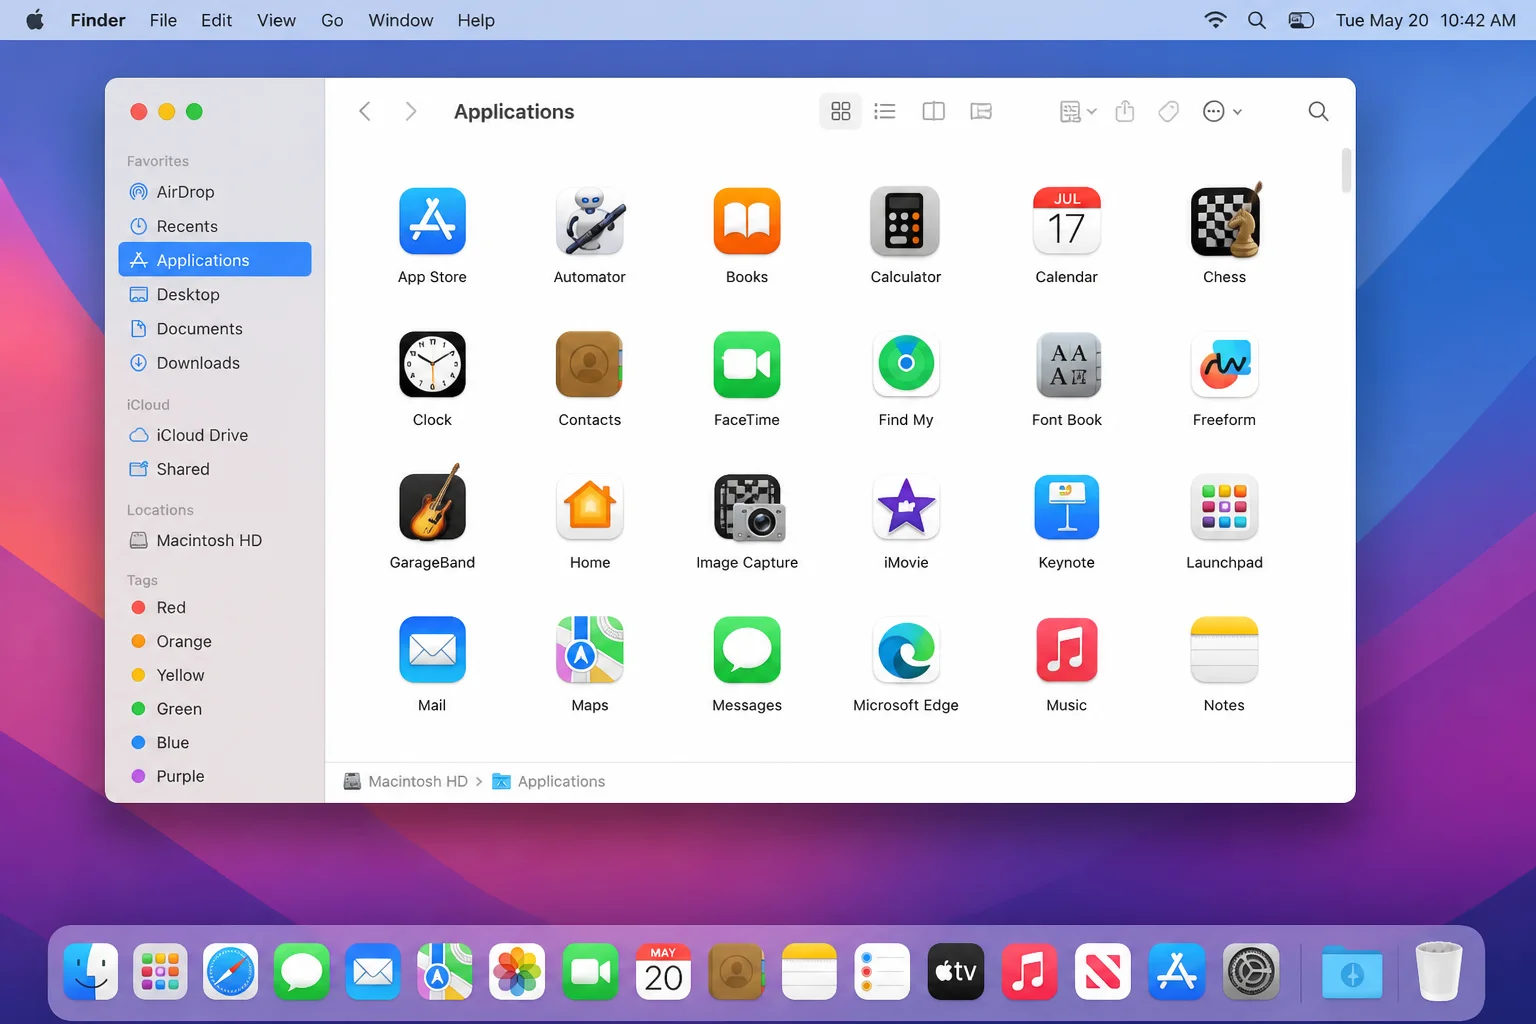
Task: Select the Books app icon
Action: 747,221
